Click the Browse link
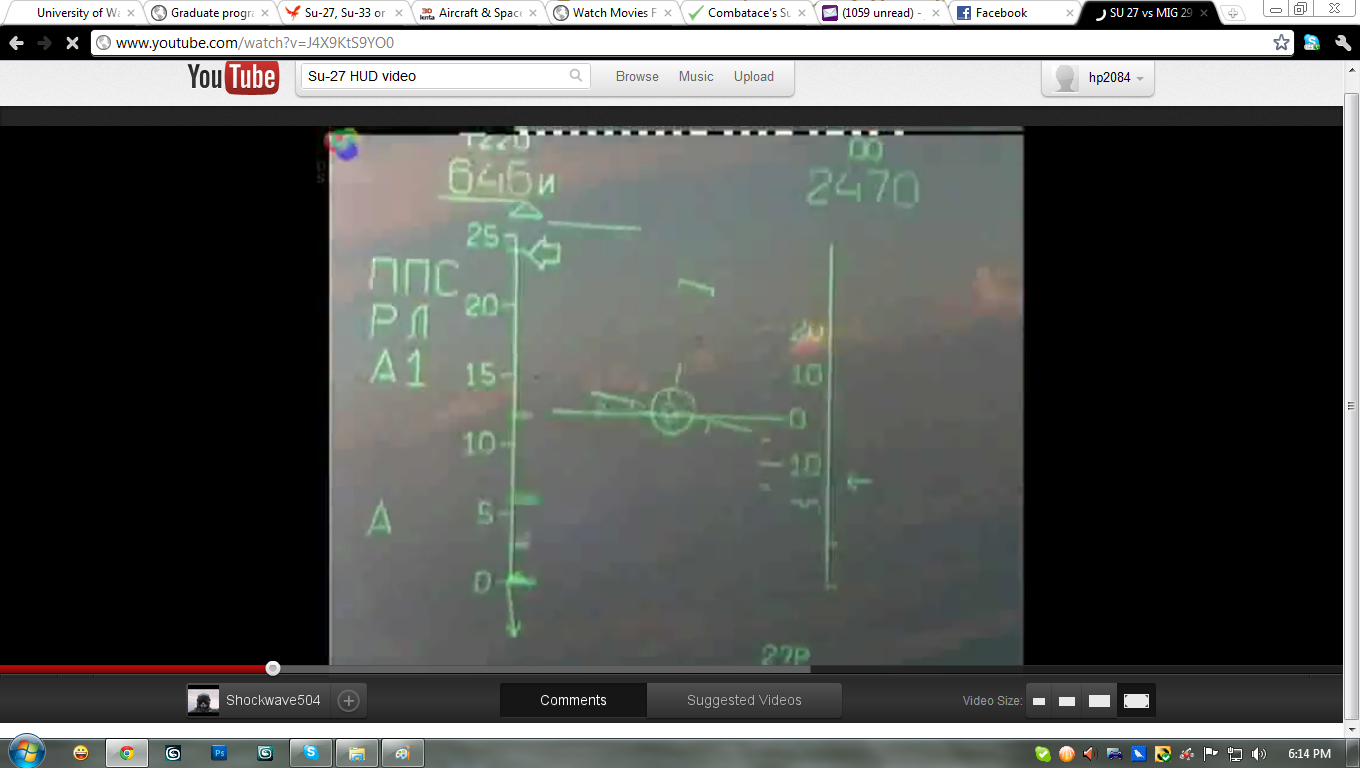The image size is (1360, 768). (x=637, y=76)
